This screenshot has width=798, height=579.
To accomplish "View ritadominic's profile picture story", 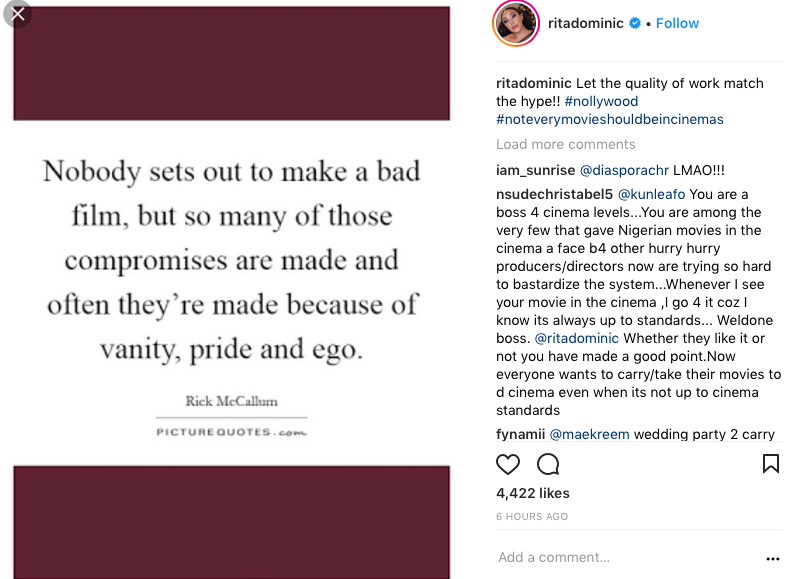I will [516, 23].
